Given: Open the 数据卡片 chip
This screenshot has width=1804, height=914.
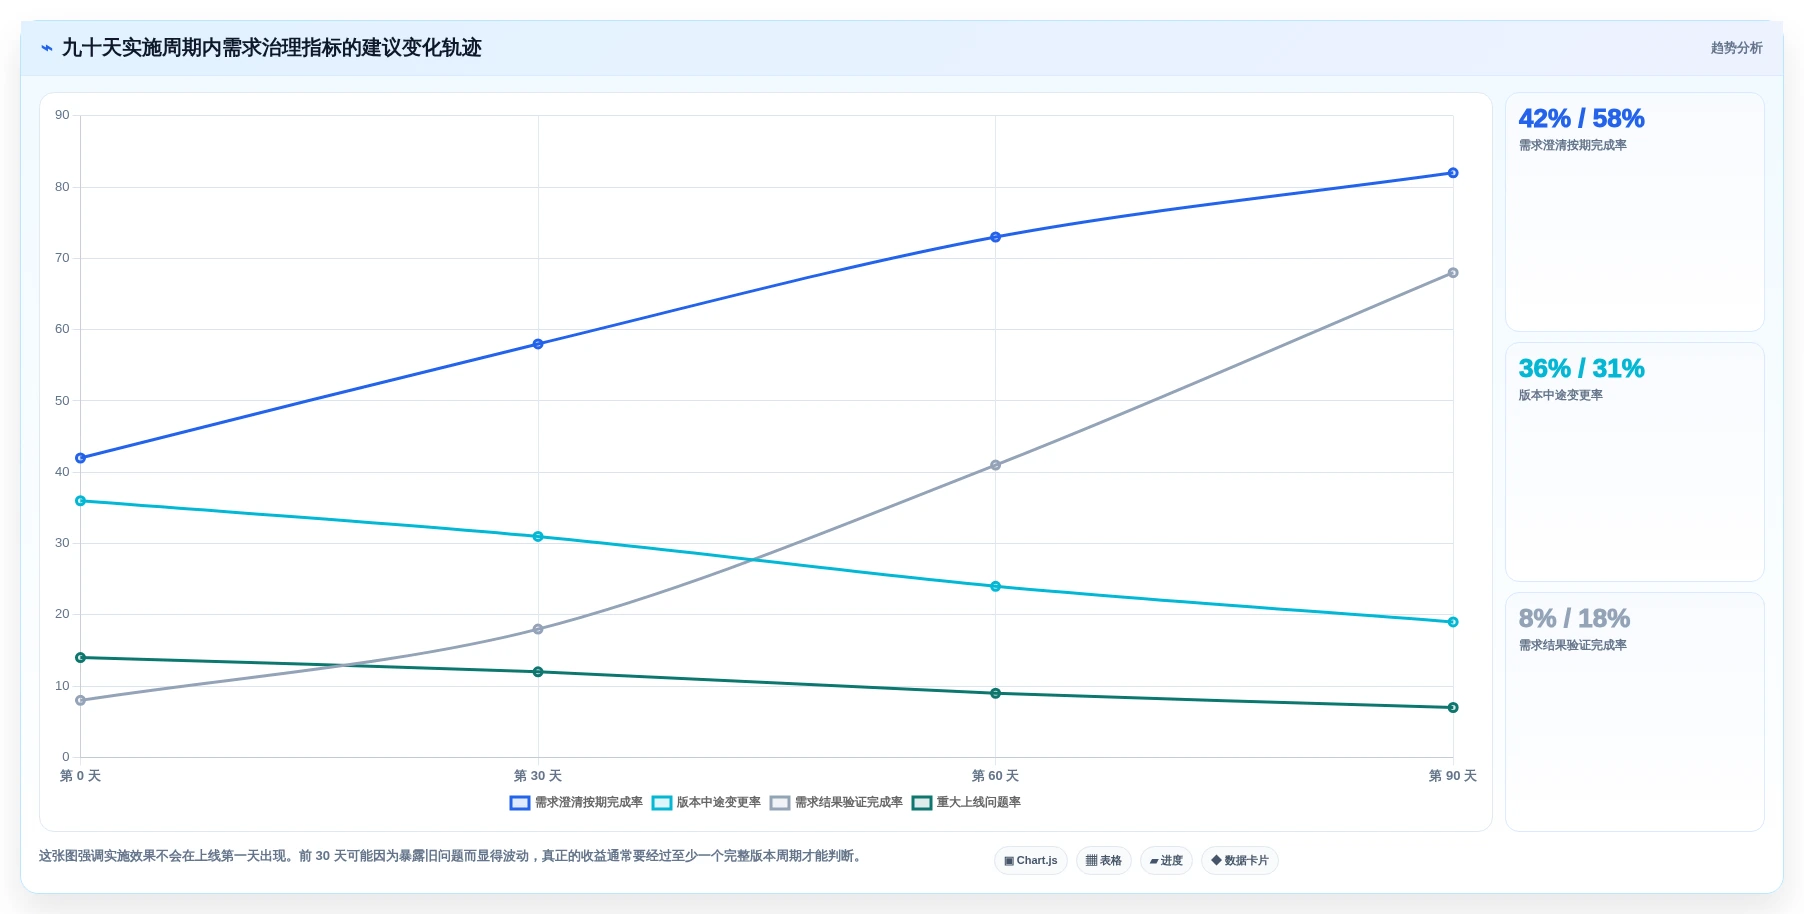Looking at the screenshot, I should point(1240,860).
